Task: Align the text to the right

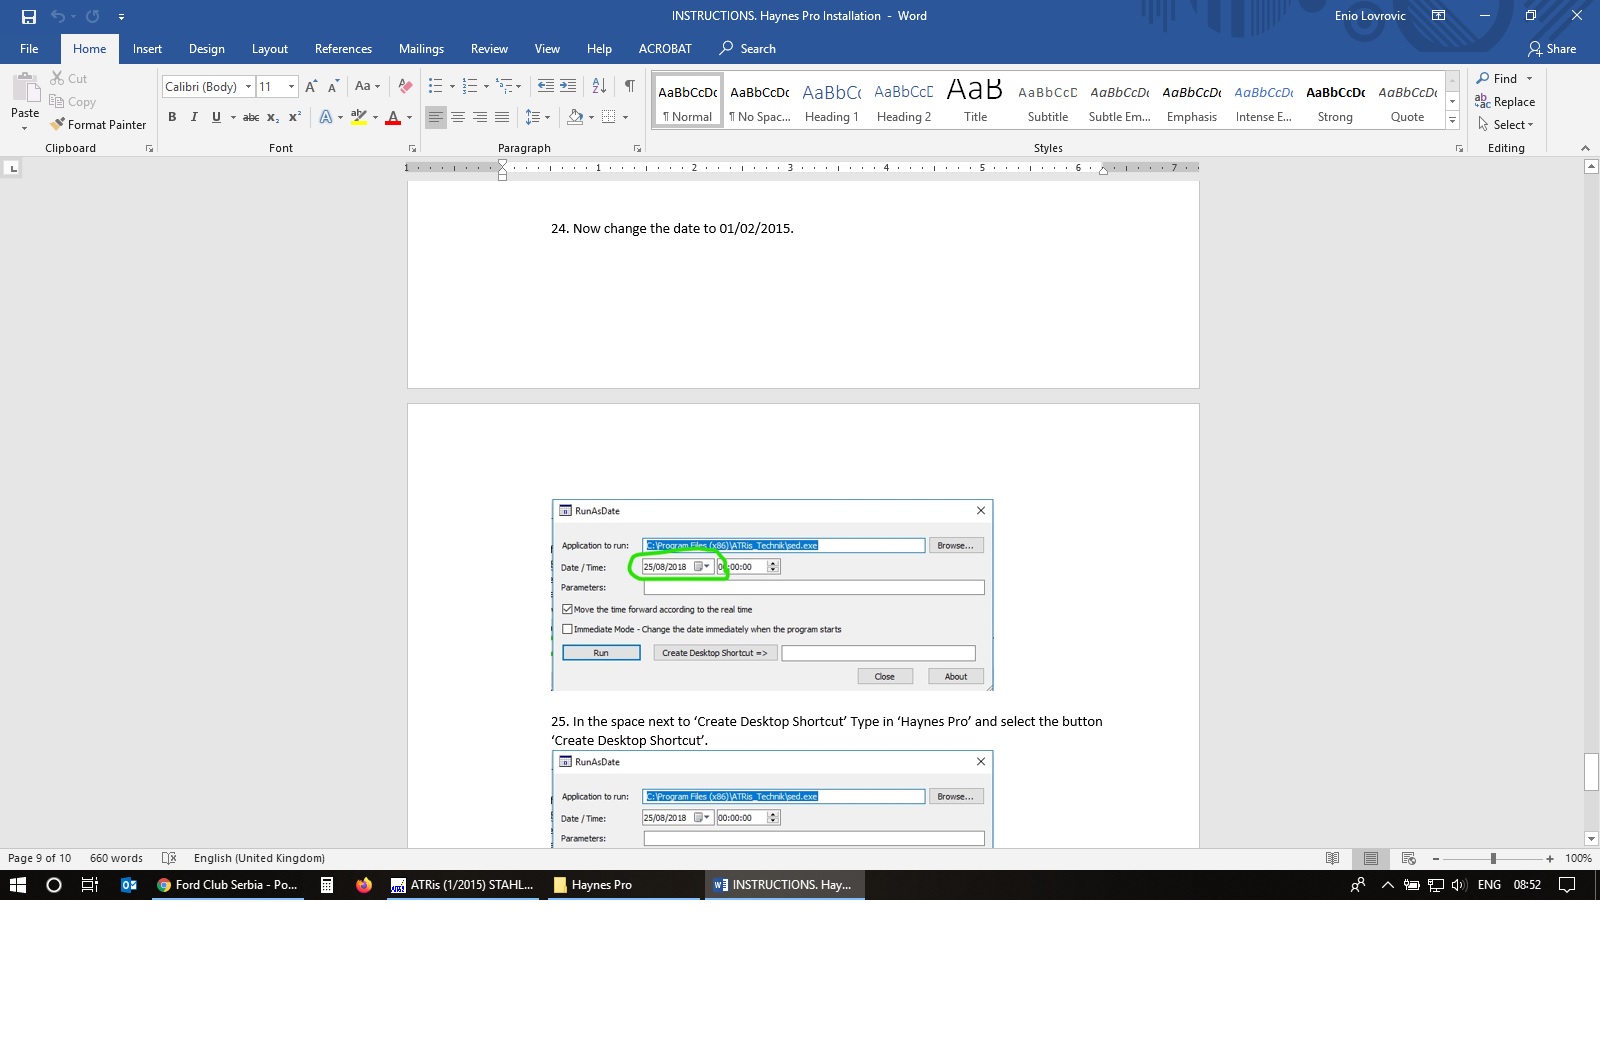Action: pyautogui.click(x=480, y=117)
